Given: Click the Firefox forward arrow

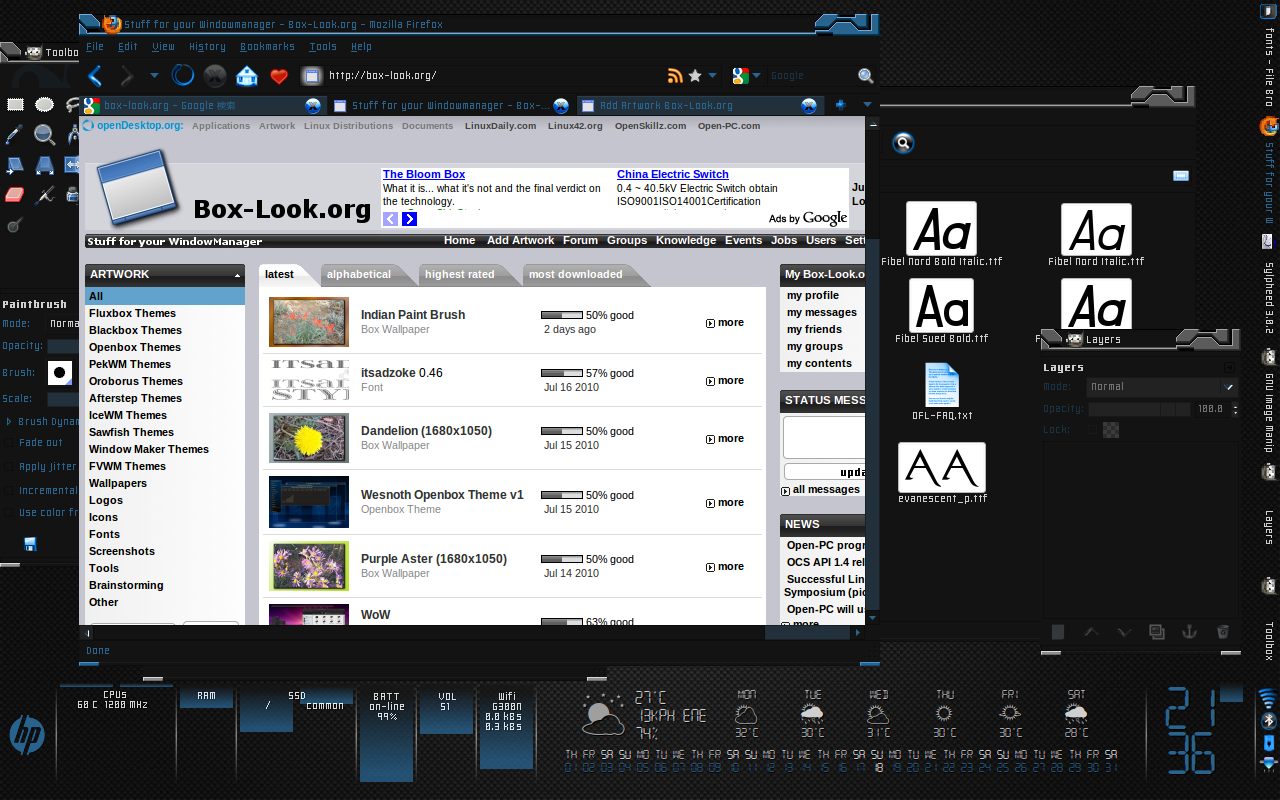Looking at the screenshot, I should click(x=127, y=75).
